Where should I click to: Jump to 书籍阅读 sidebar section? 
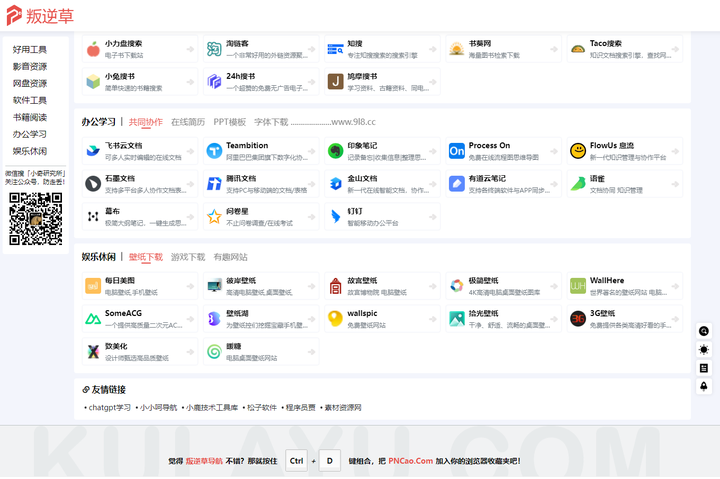pyautogui.click(x=30, y=117)
